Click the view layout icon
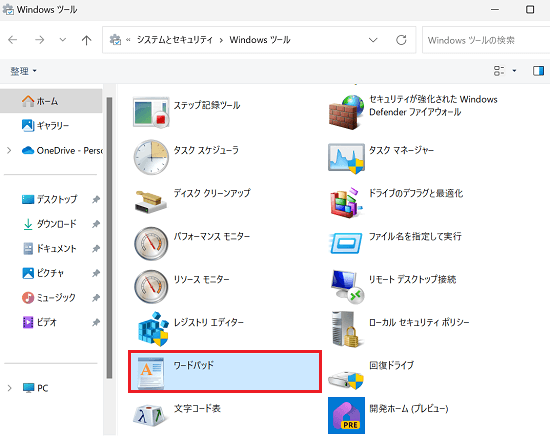This screenshot has height=437, width=550. click(499, 71)
